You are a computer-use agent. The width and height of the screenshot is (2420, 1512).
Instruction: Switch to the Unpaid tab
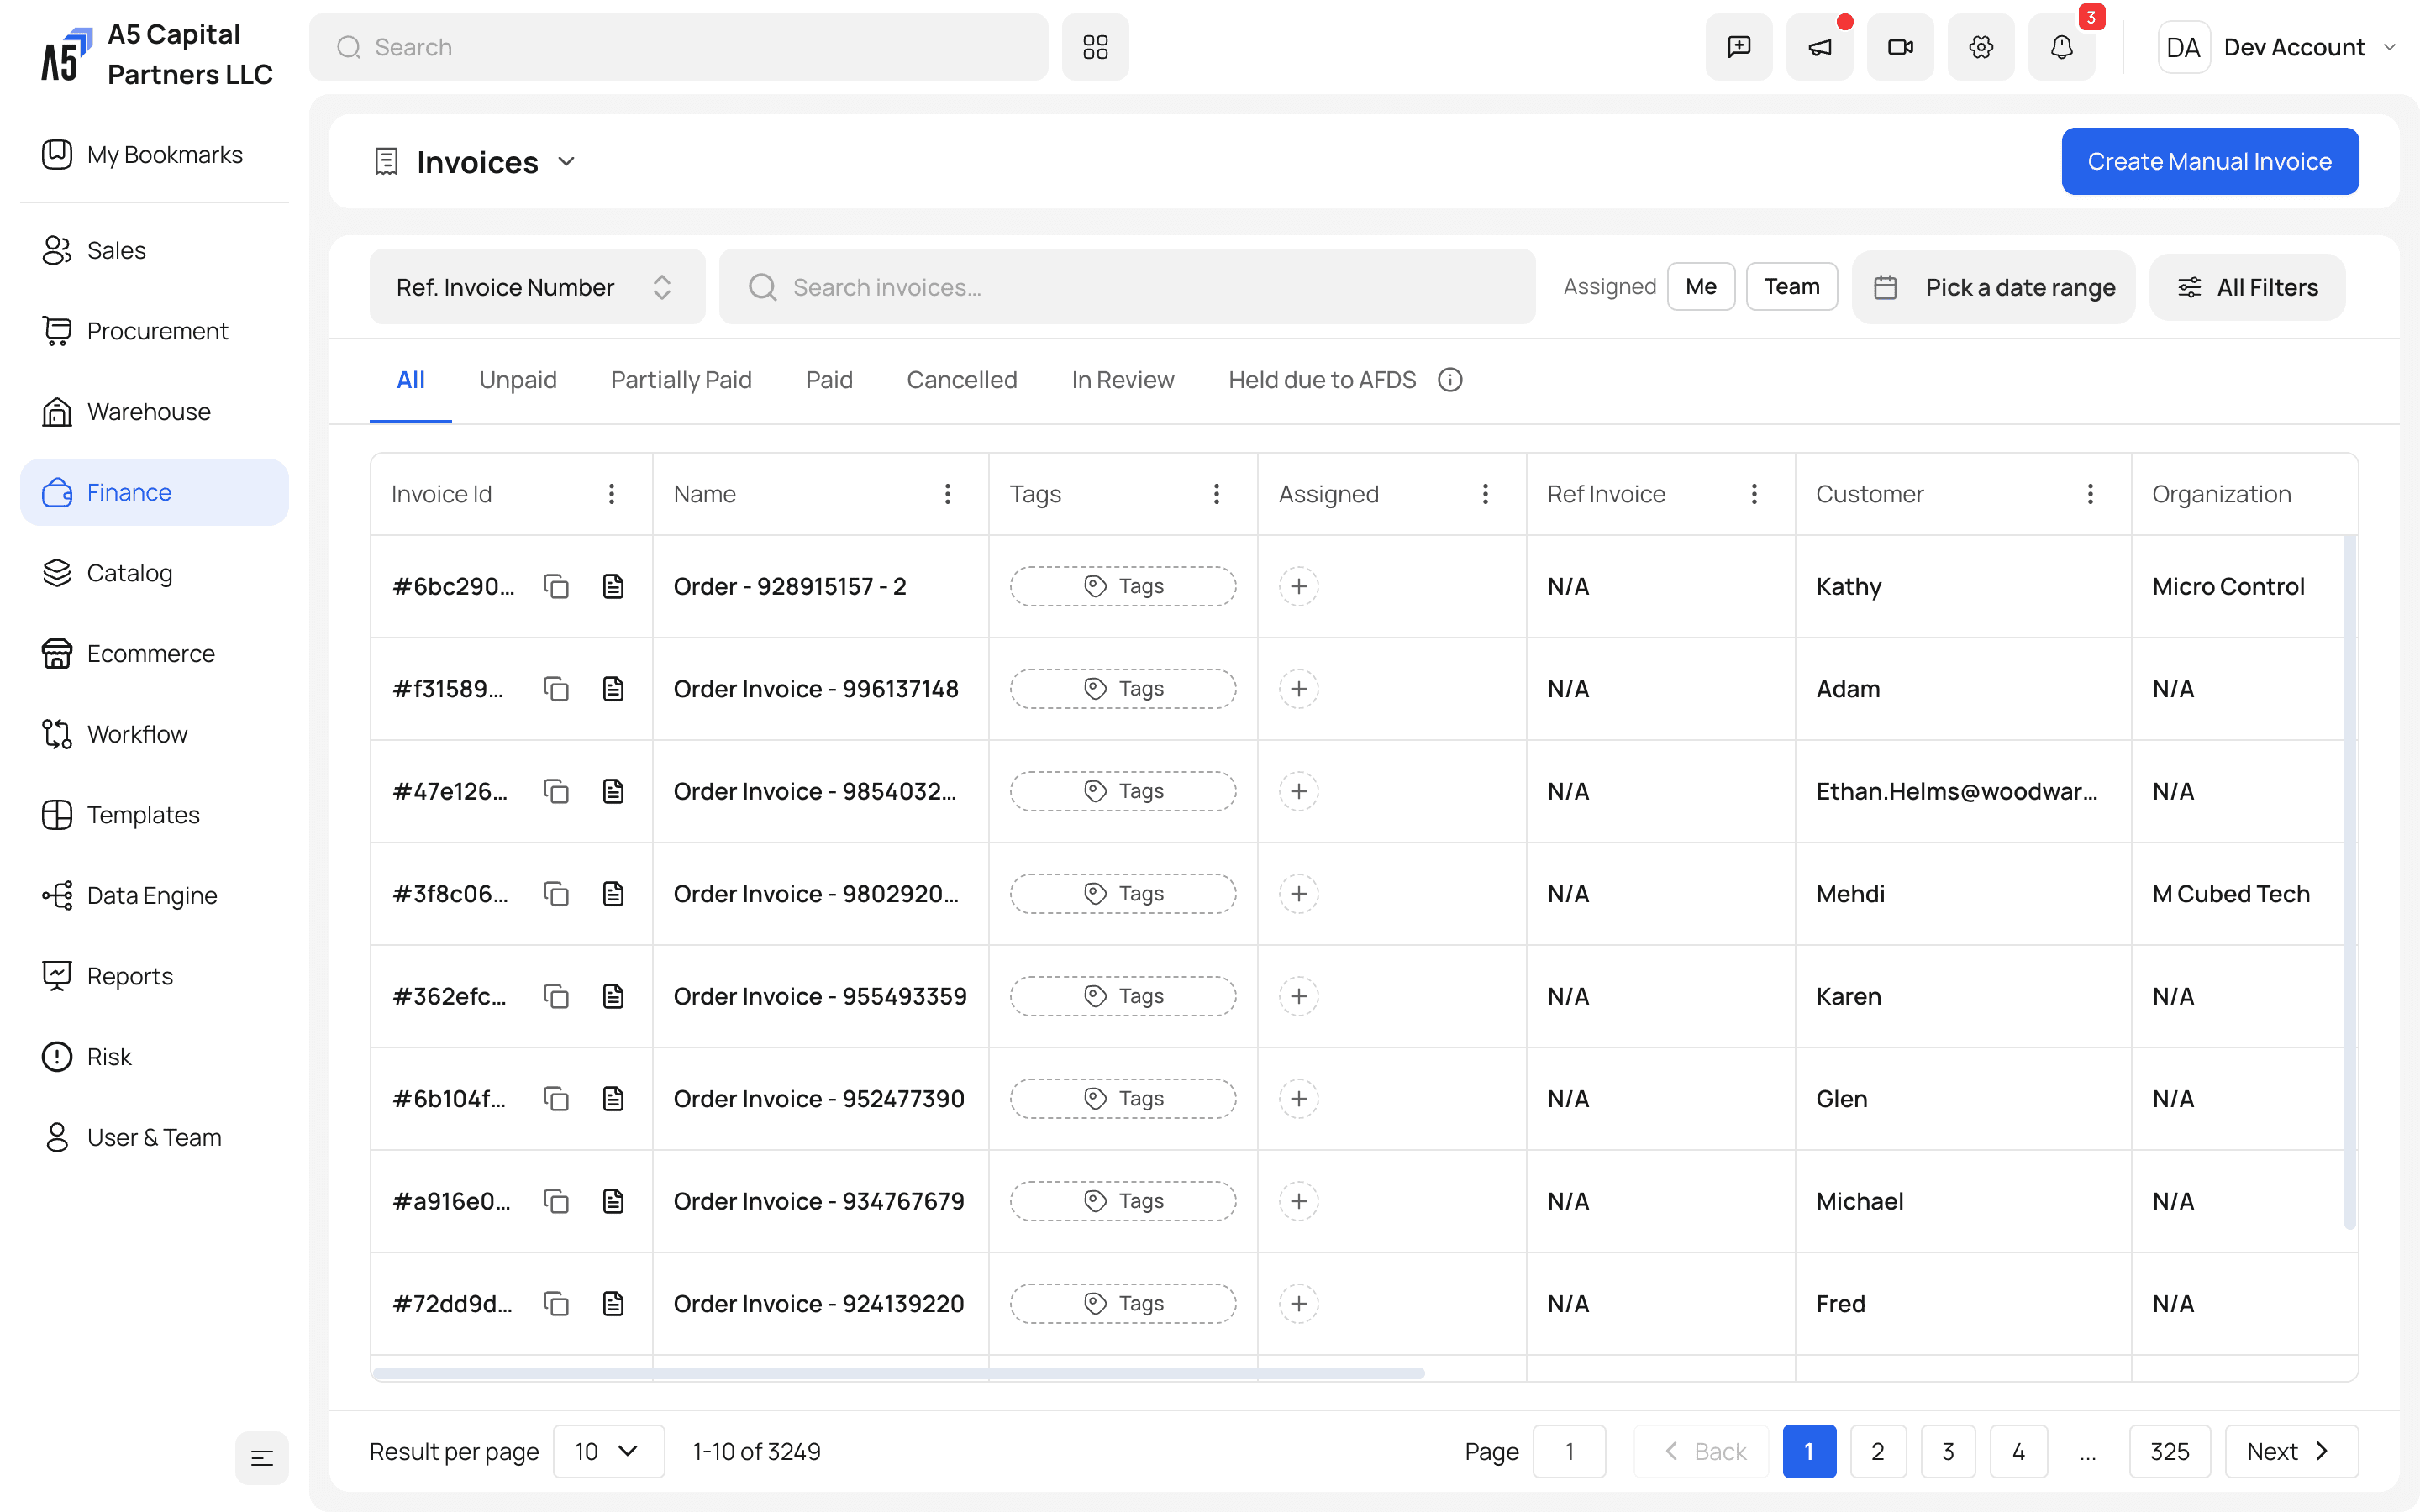pos(518,380)
